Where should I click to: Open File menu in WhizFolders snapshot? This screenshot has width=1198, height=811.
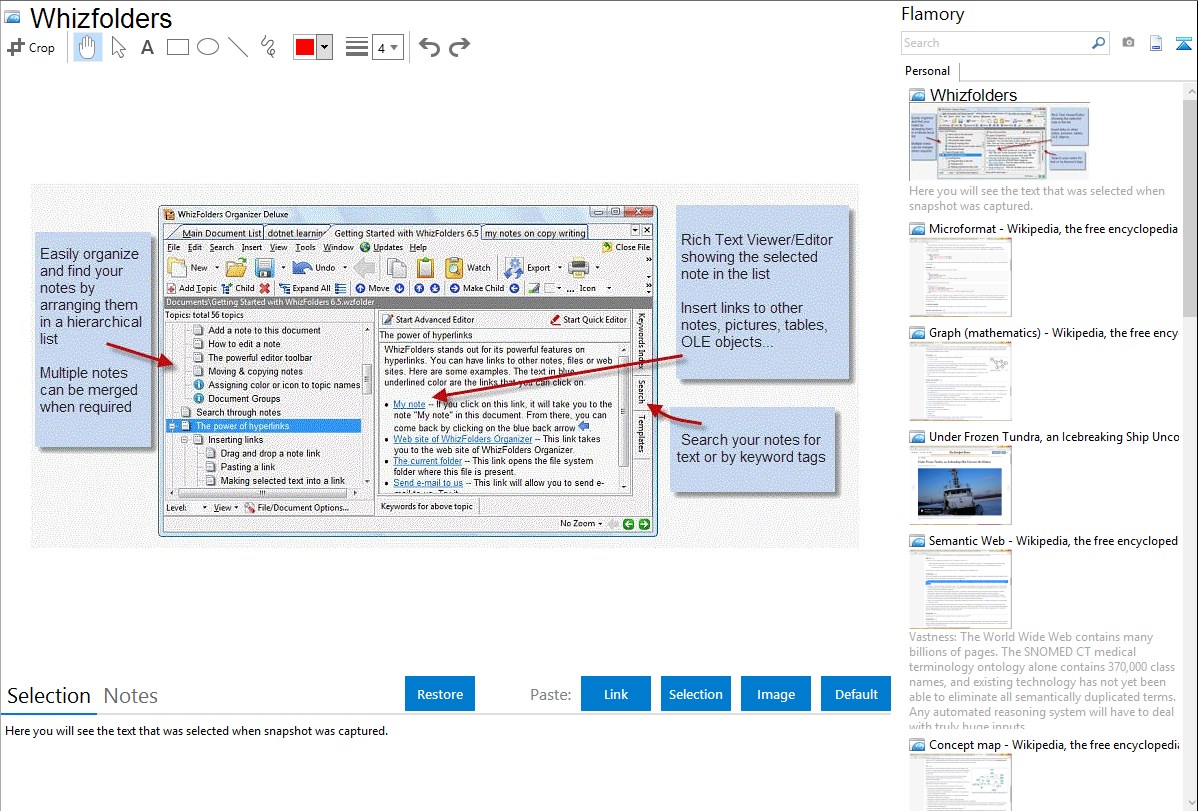click(x=173, y=247)
